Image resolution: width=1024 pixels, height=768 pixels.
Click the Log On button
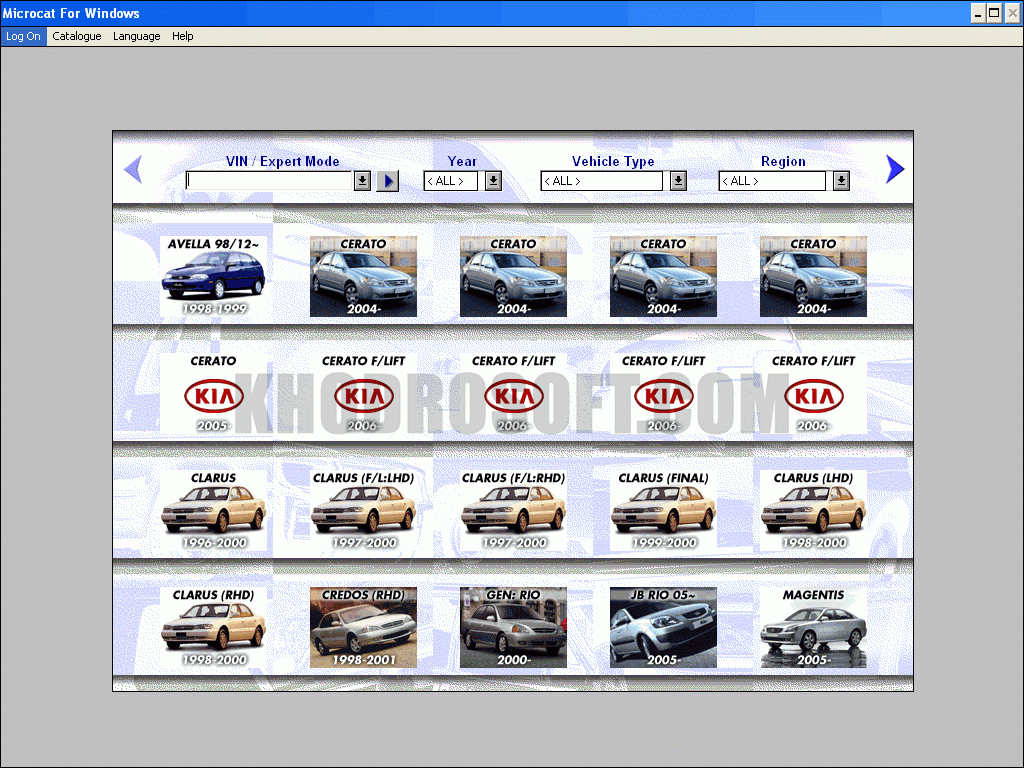point(23,36)
